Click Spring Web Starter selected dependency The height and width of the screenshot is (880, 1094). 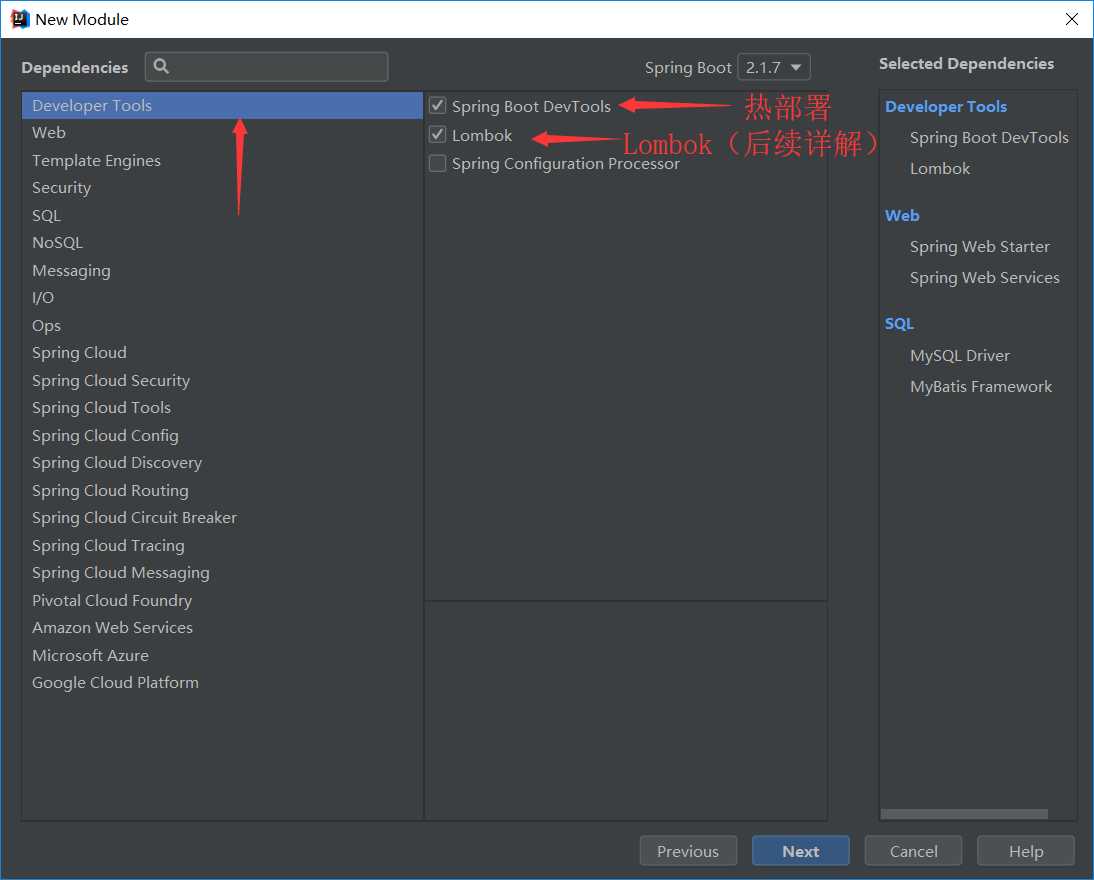pos(980,247)
